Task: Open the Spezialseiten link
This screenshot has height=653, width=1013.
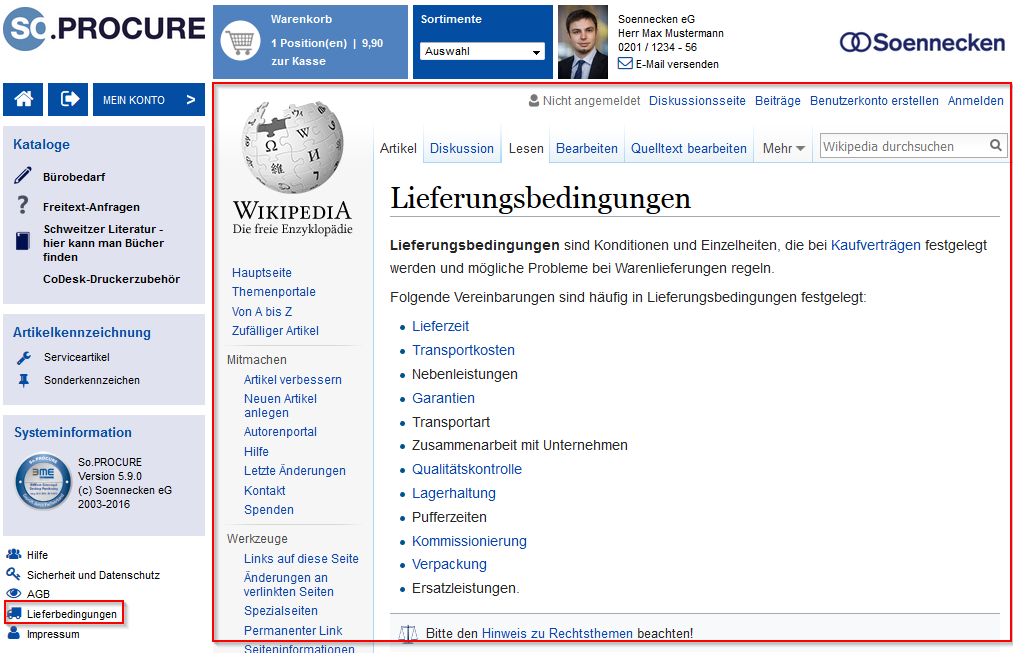Action: pos(280,611)
